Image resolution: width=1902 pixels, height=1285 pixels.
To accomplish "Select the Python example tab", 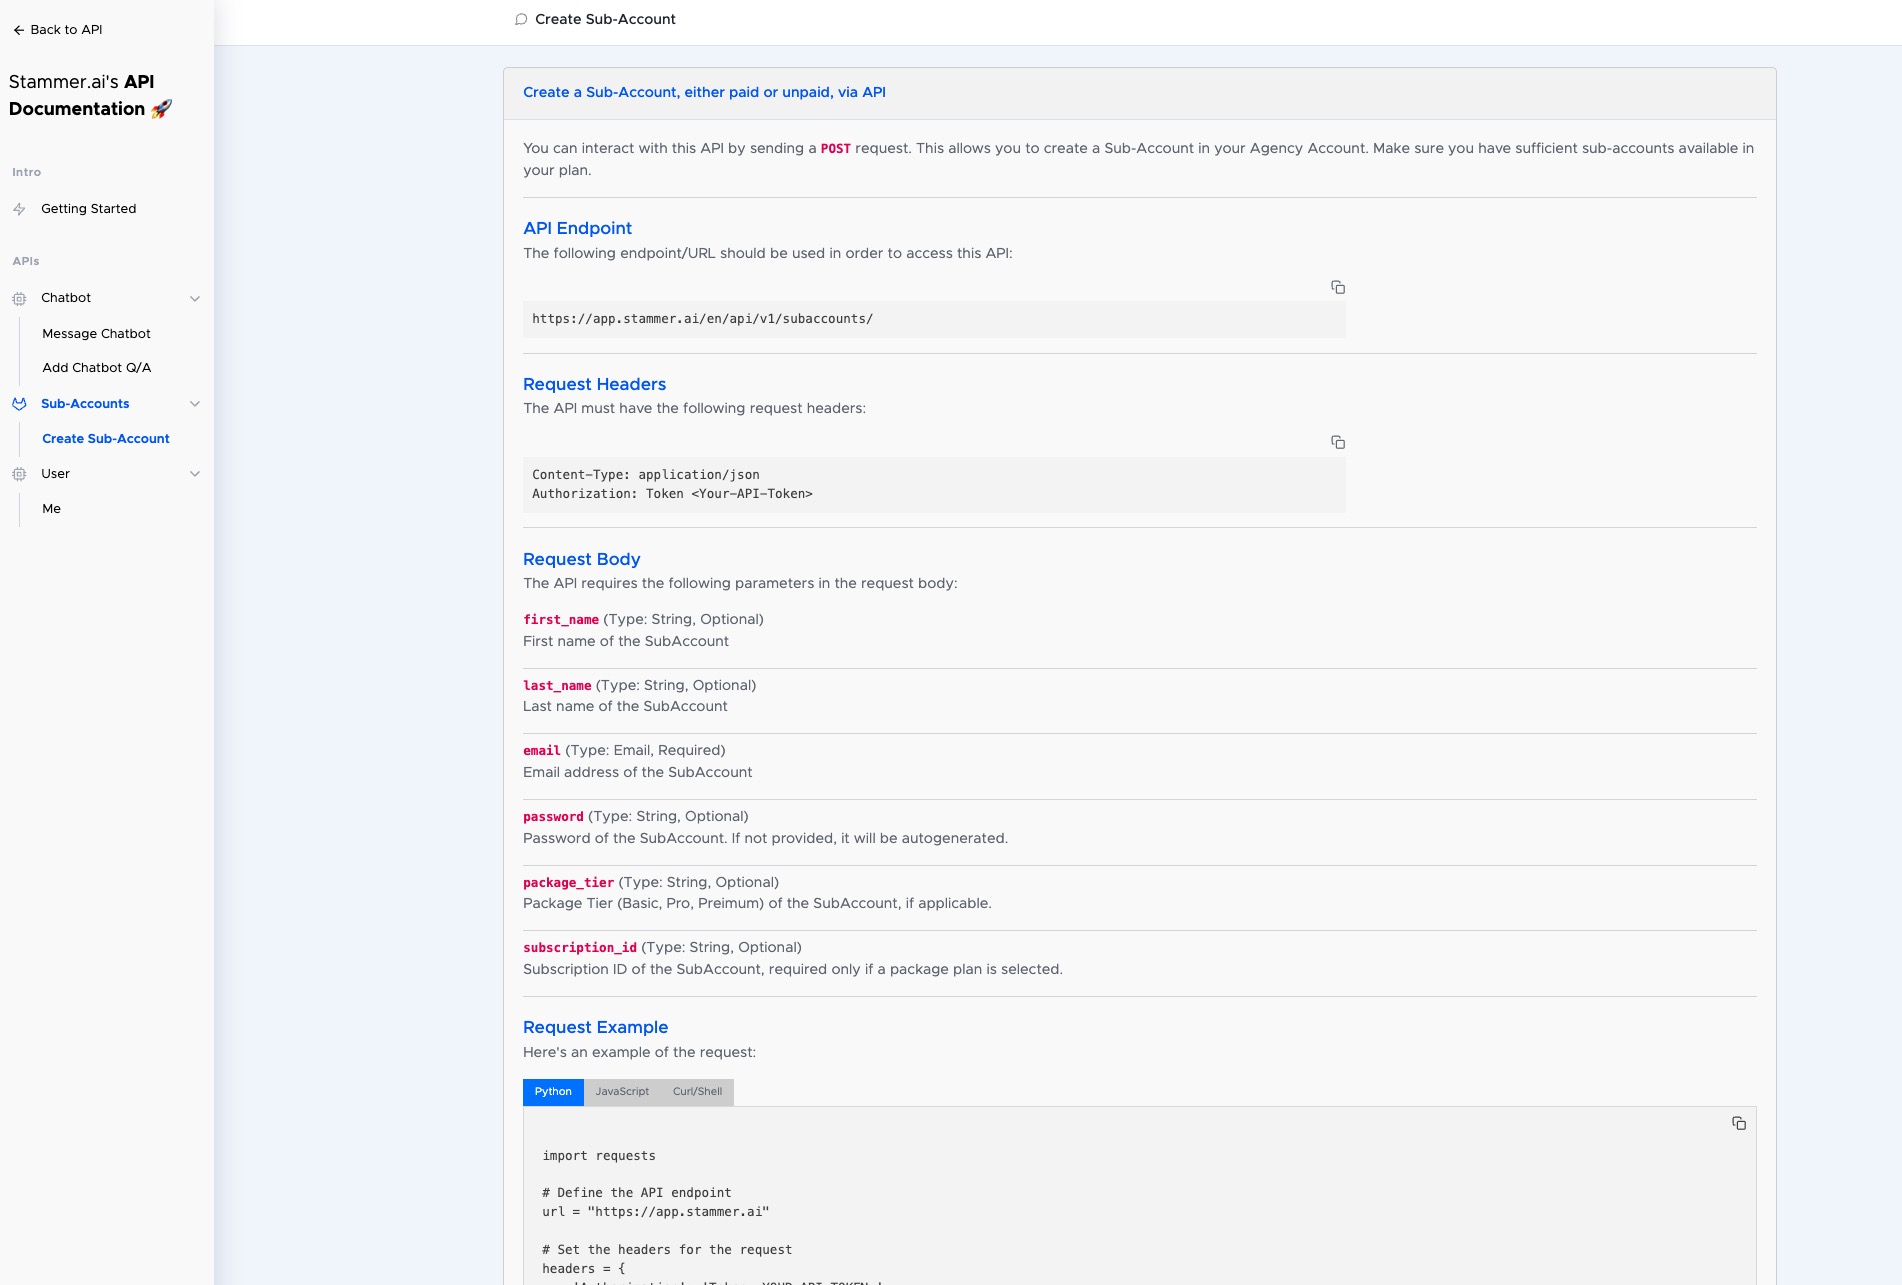I will (552, 1091).
